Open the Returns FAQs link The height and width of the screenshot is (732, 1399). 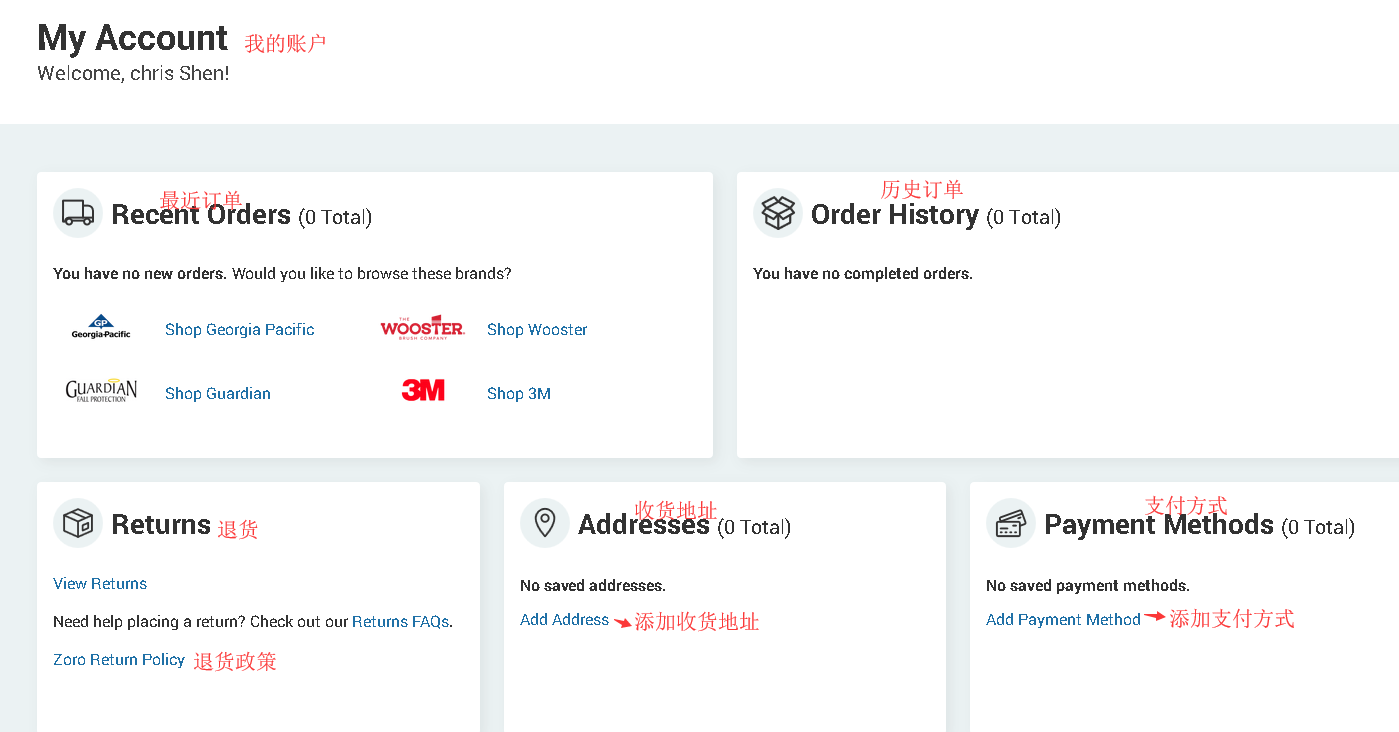pos(400,622)
